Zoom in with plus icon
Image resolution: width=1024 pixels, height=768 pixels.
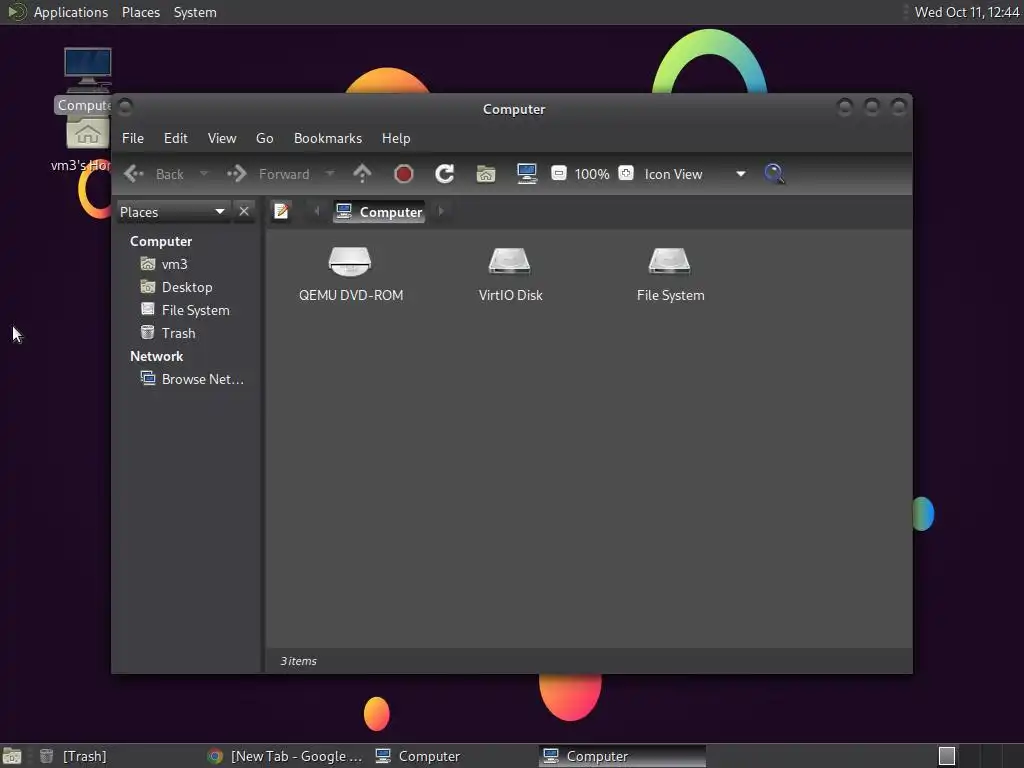[626, 173]
